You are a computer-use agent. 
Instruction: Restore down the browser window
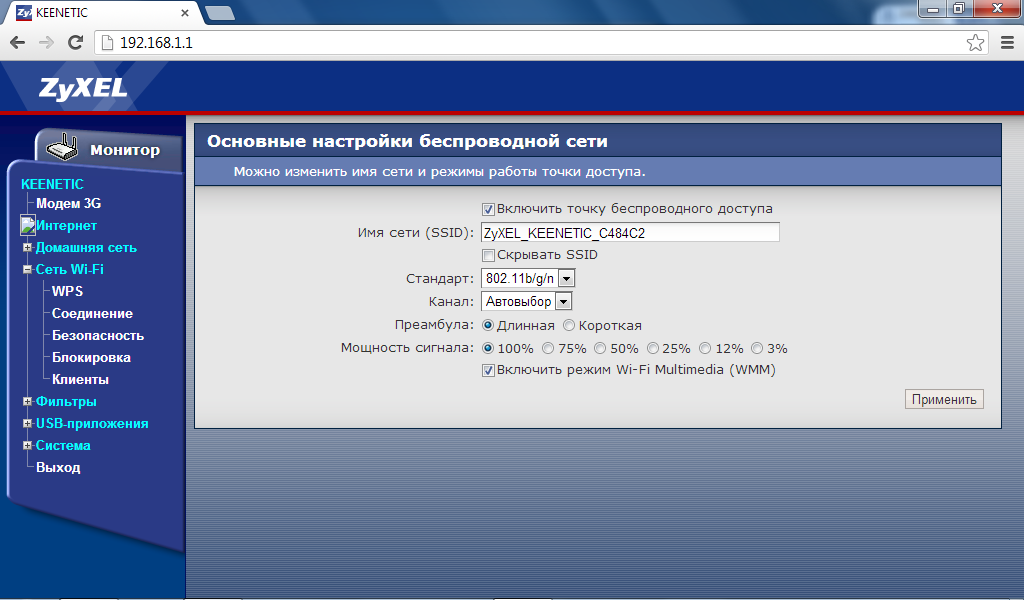pos(959,8)
